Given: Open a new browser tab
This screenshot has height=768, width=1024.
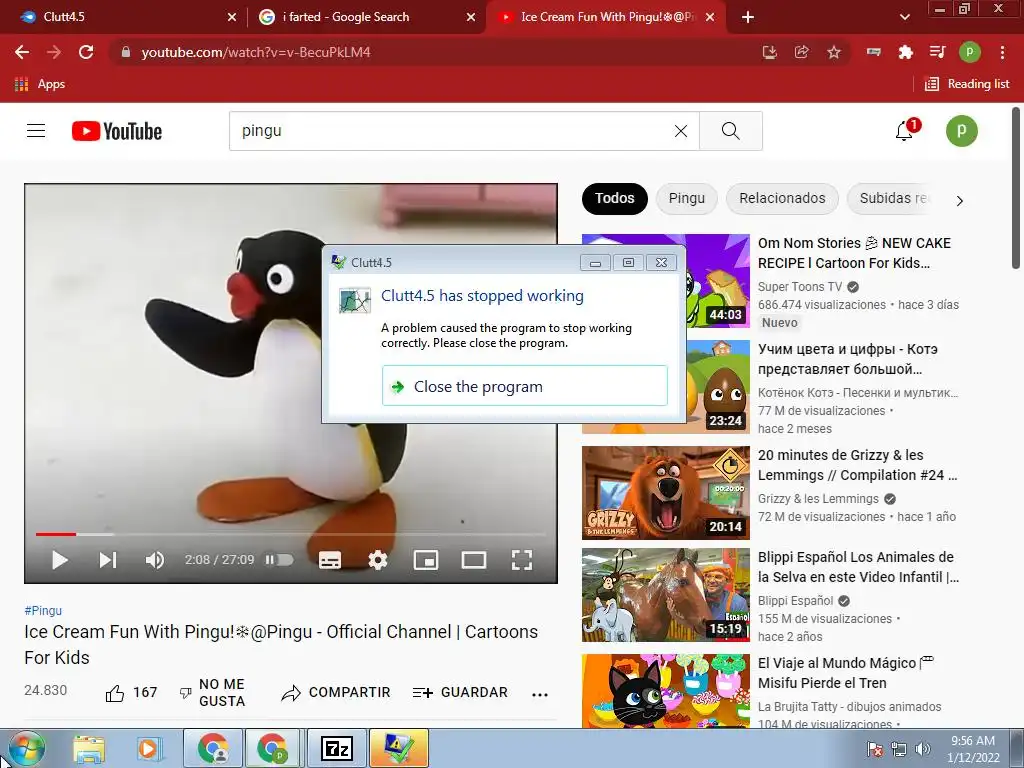Looking at the screenshot, I should pos(748,17).
